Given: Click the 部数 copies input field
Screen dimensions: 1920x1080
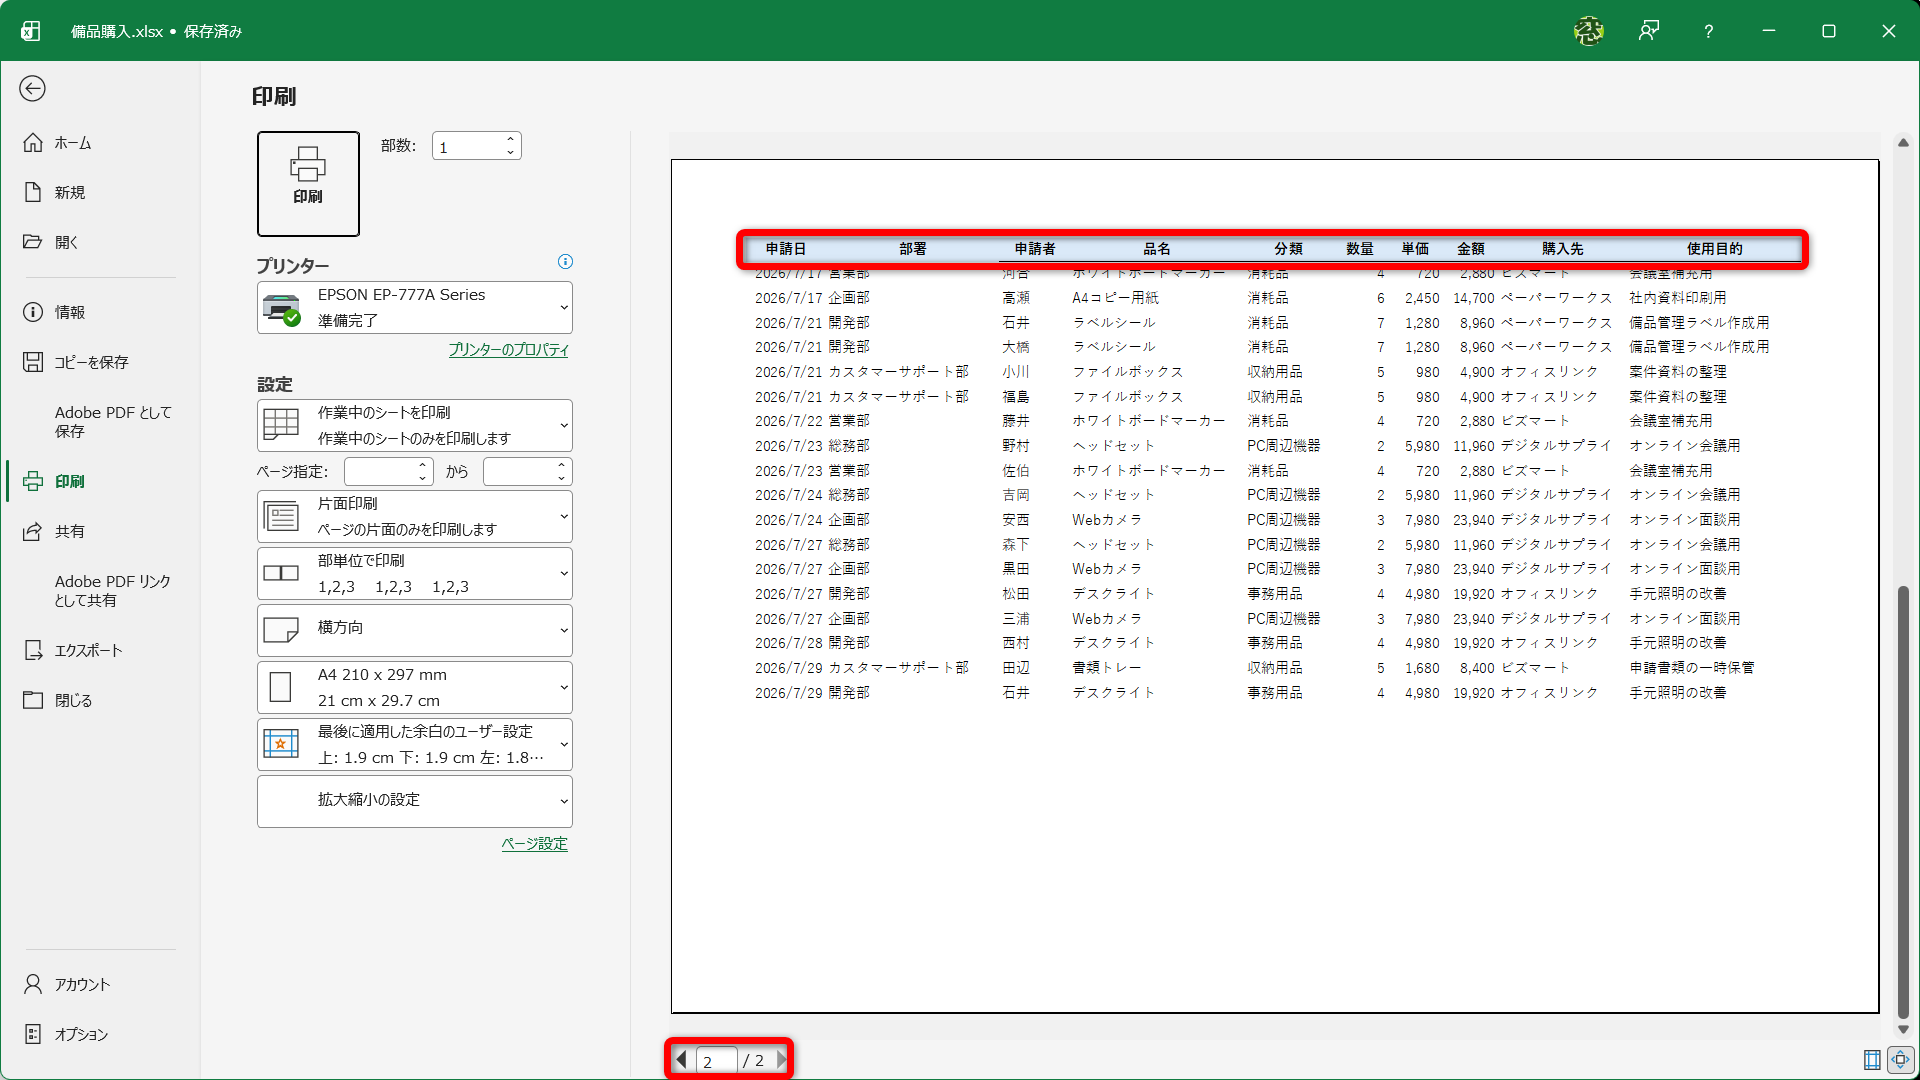Looking at the screenshot, I should 468,146.
